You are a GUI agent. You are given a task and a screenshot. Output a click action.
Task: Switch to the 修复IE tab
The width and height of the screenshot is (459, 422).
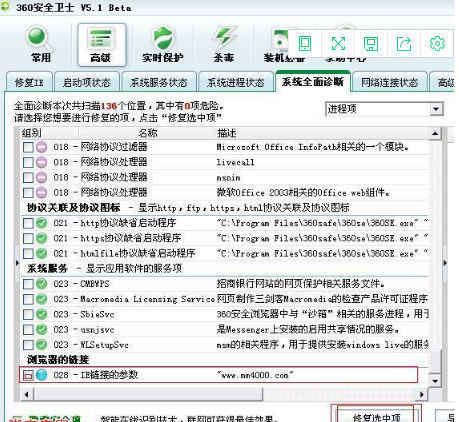pyautogui.click(x=29, y=82)
